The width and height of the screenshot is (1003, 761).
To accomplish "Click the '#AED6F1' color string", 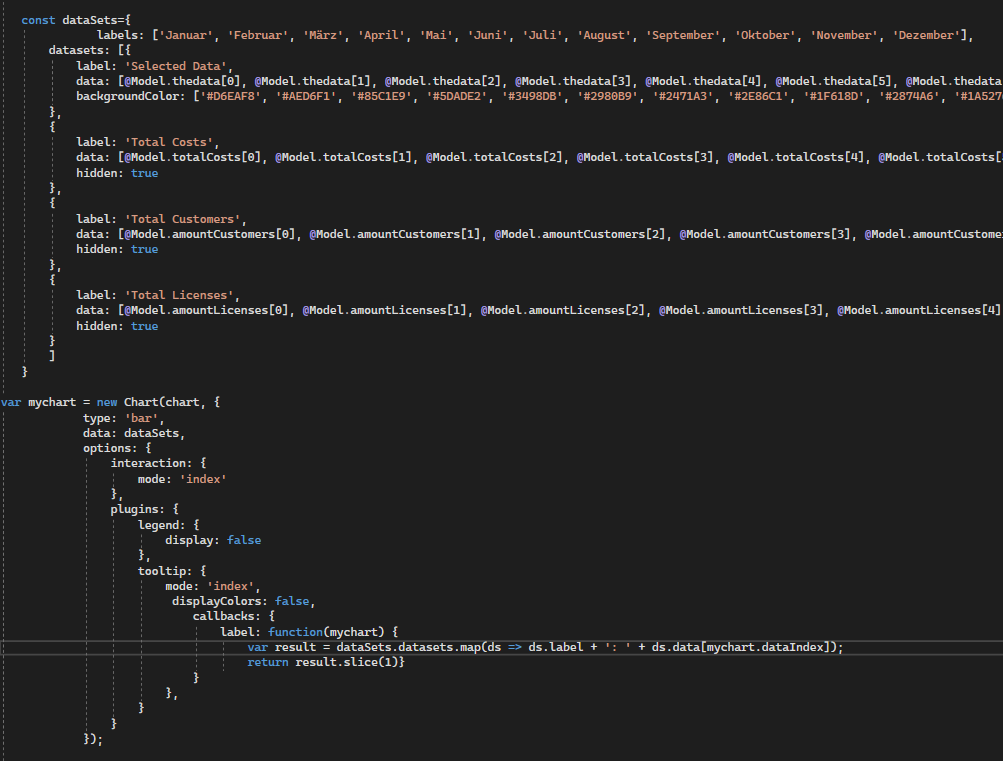I will [x=306, y=96].
